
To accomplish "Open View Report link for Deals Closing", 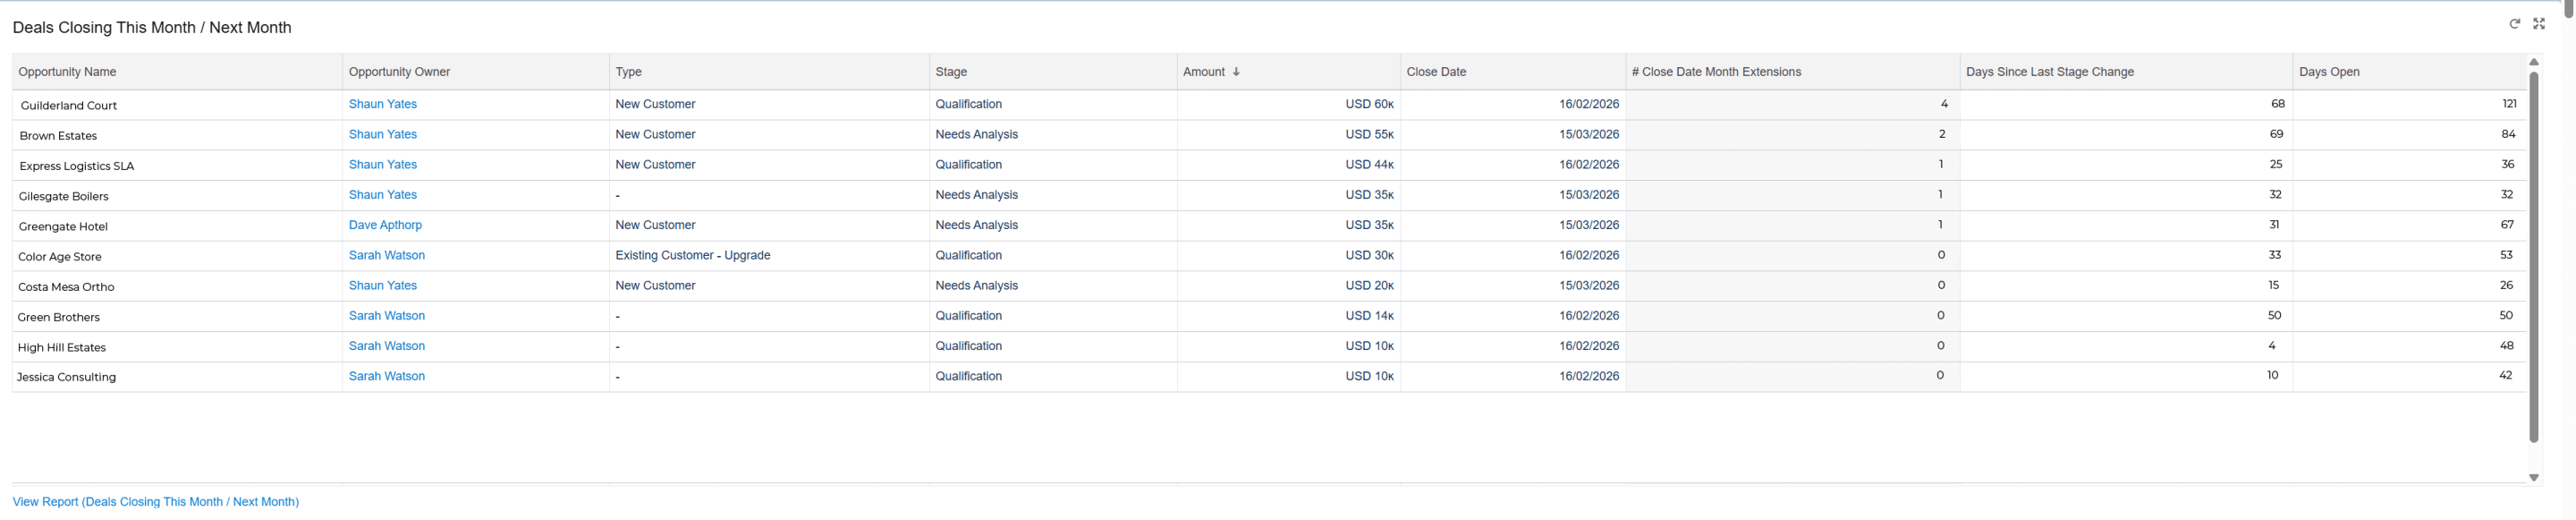I will (155, 502).
